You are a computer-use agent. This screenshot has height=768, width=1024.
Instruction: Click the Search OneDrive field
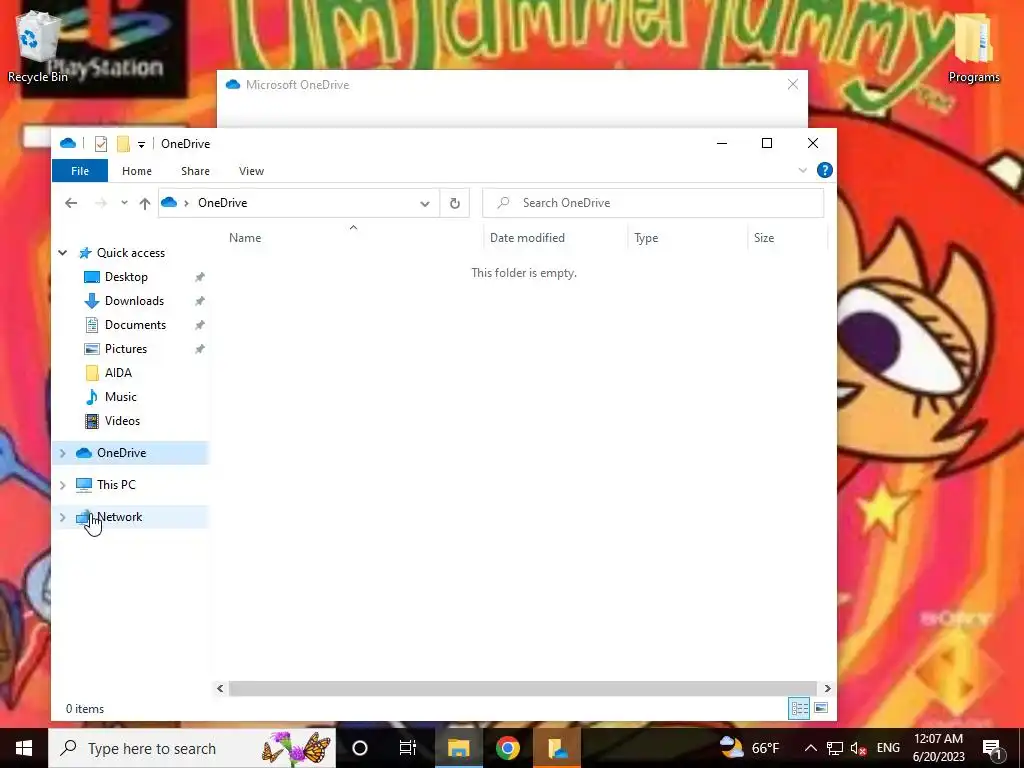[653, 203]
